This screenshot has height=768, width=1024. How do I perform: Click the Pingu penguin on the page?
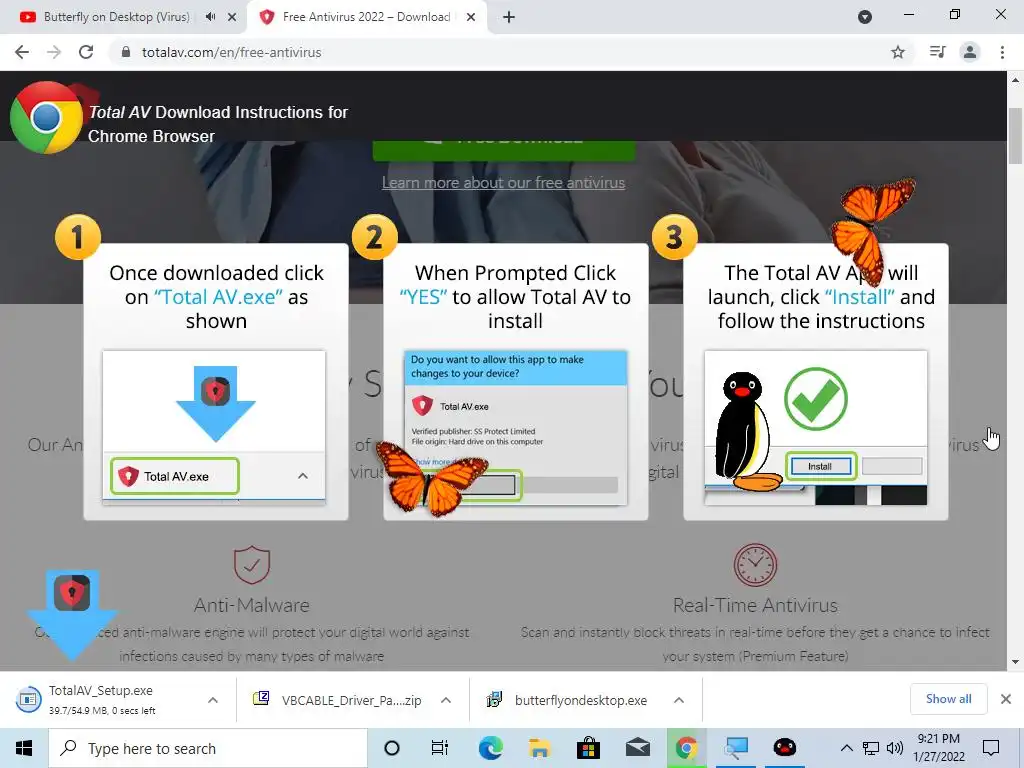pos(746,431)
